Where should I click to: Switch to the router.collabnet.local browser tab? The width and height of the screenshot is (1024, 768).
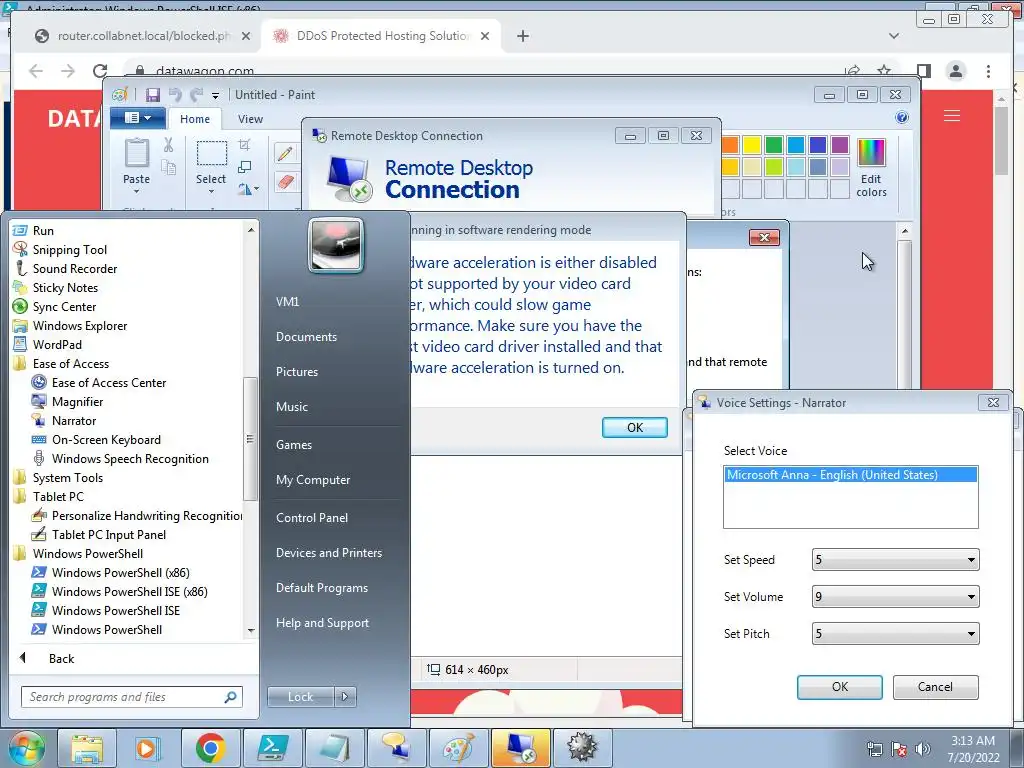point(143,36)
